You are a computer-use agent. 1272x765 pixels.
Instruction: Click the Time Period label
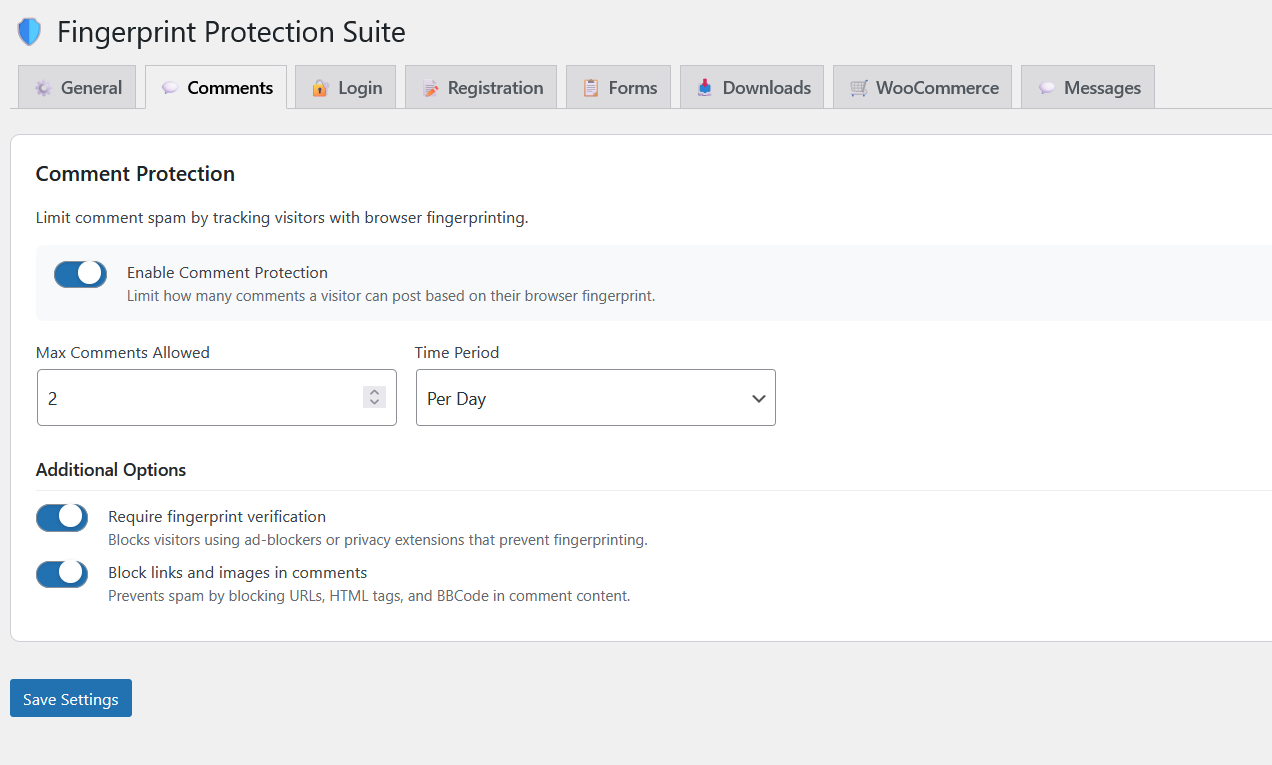point(457,352)
